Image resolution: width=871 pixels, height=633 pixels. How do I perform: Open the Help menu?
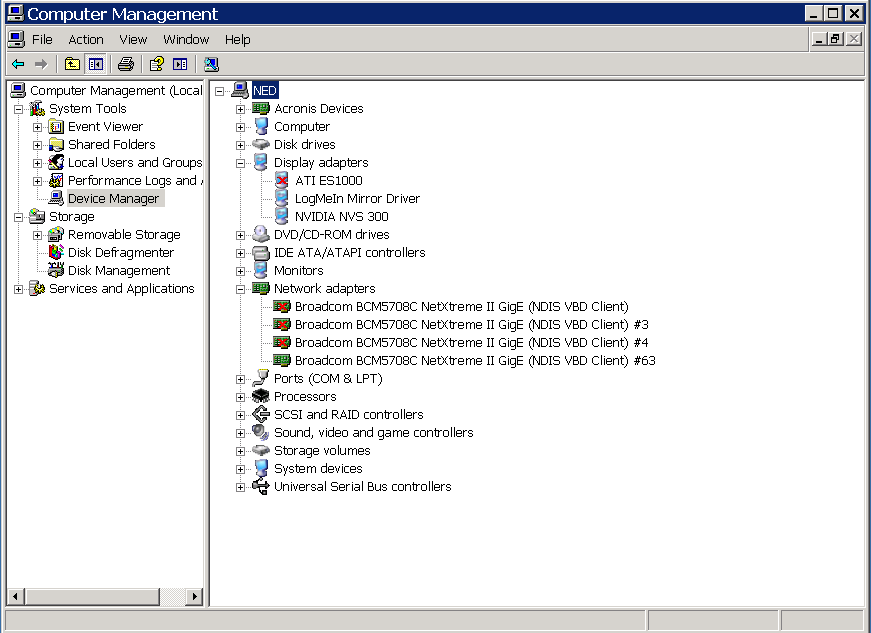238,39
